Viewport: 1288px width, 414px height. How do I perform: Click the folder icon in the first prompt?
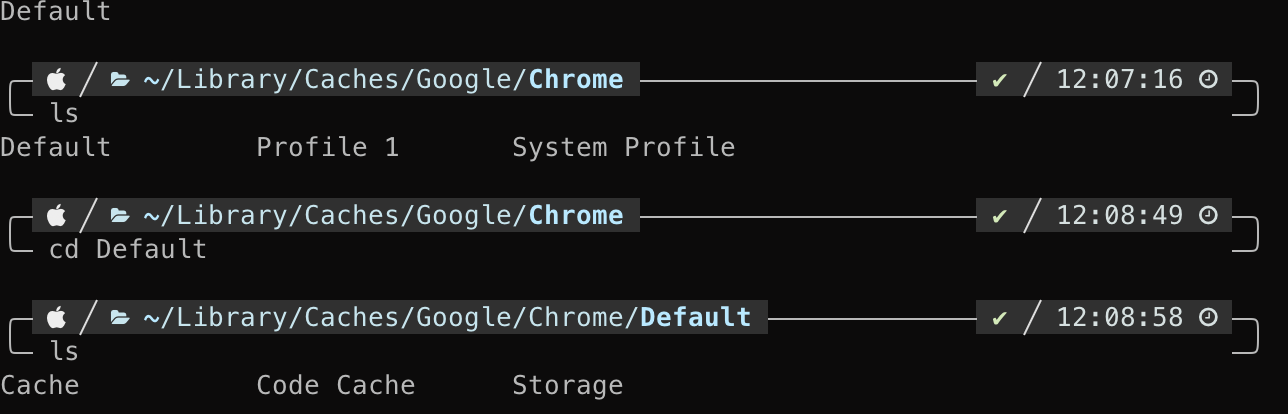tap(120, 79)
